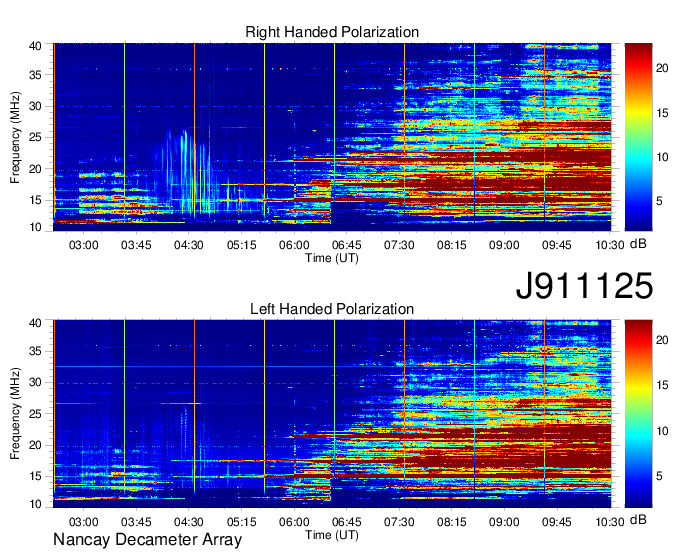Click the "dB" unit label of Left Handed colorbar

tap(638, 519)
